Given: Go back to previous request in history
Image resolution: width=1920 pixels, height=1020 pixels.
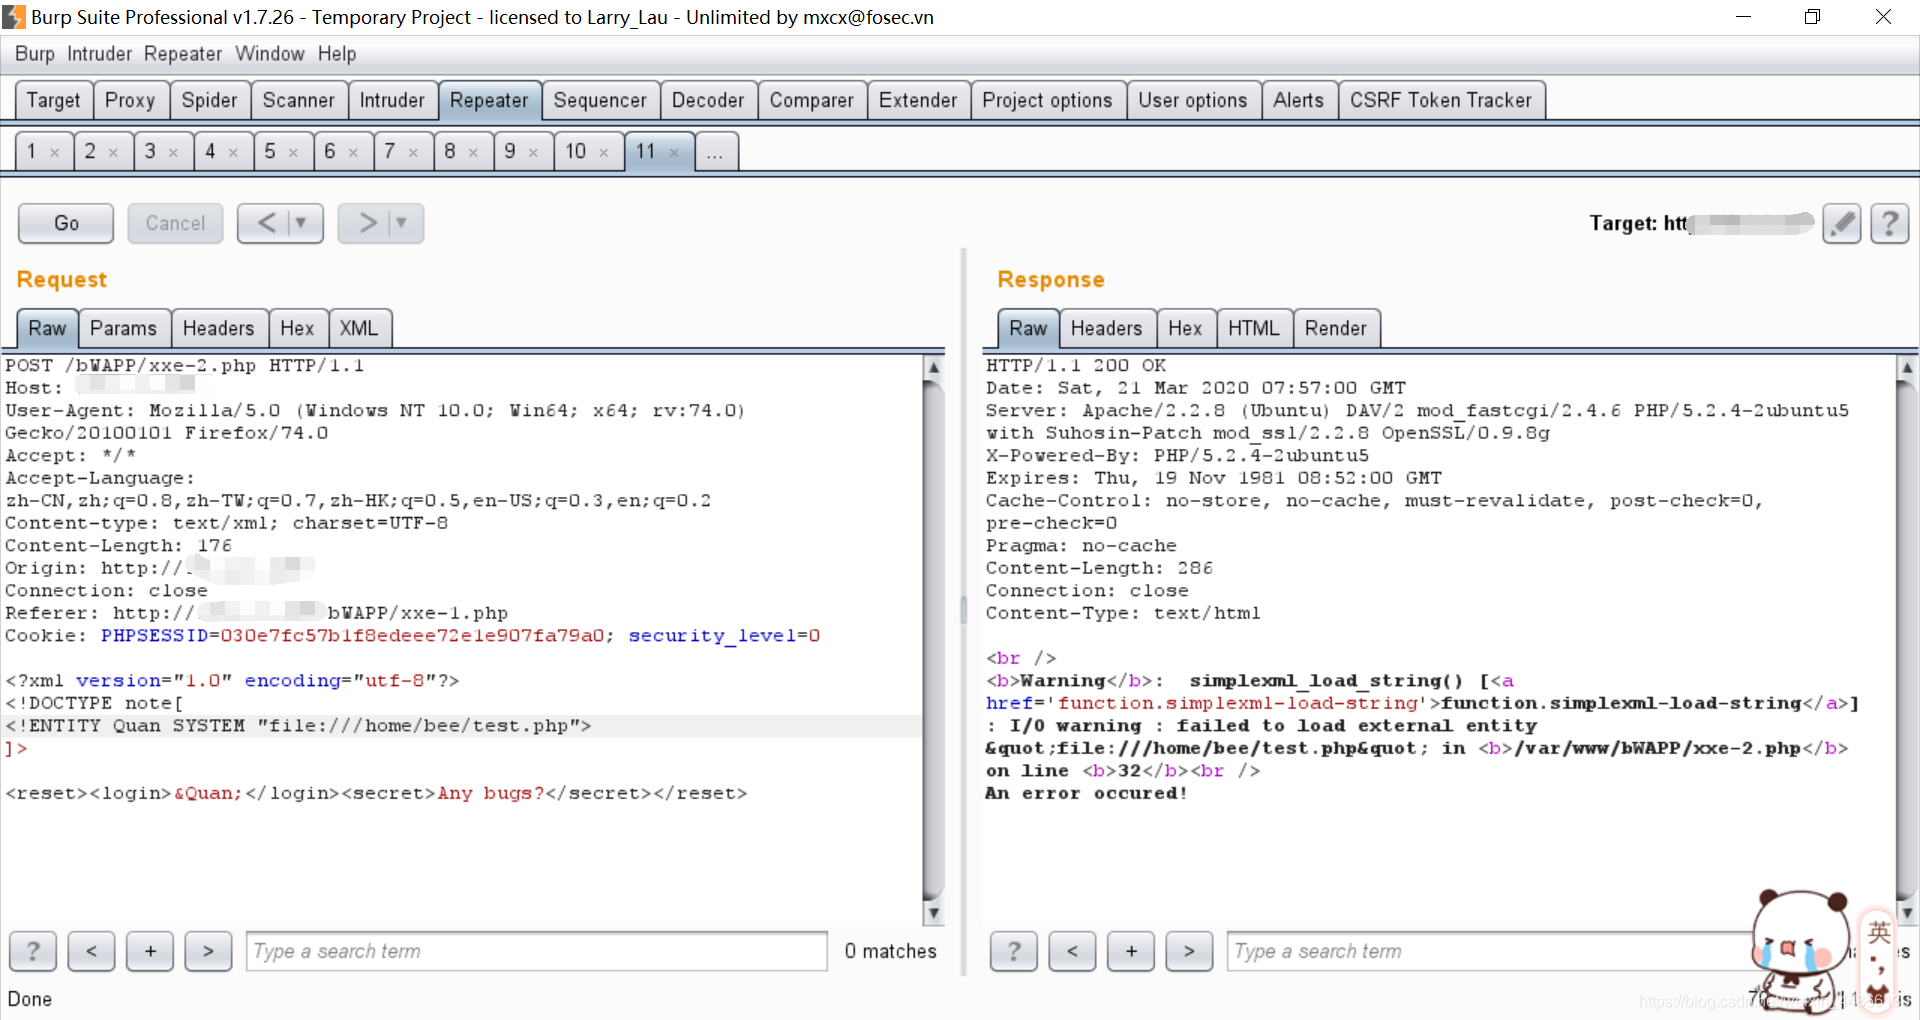Looking at the screenshot, I should [x=267, y=223].
